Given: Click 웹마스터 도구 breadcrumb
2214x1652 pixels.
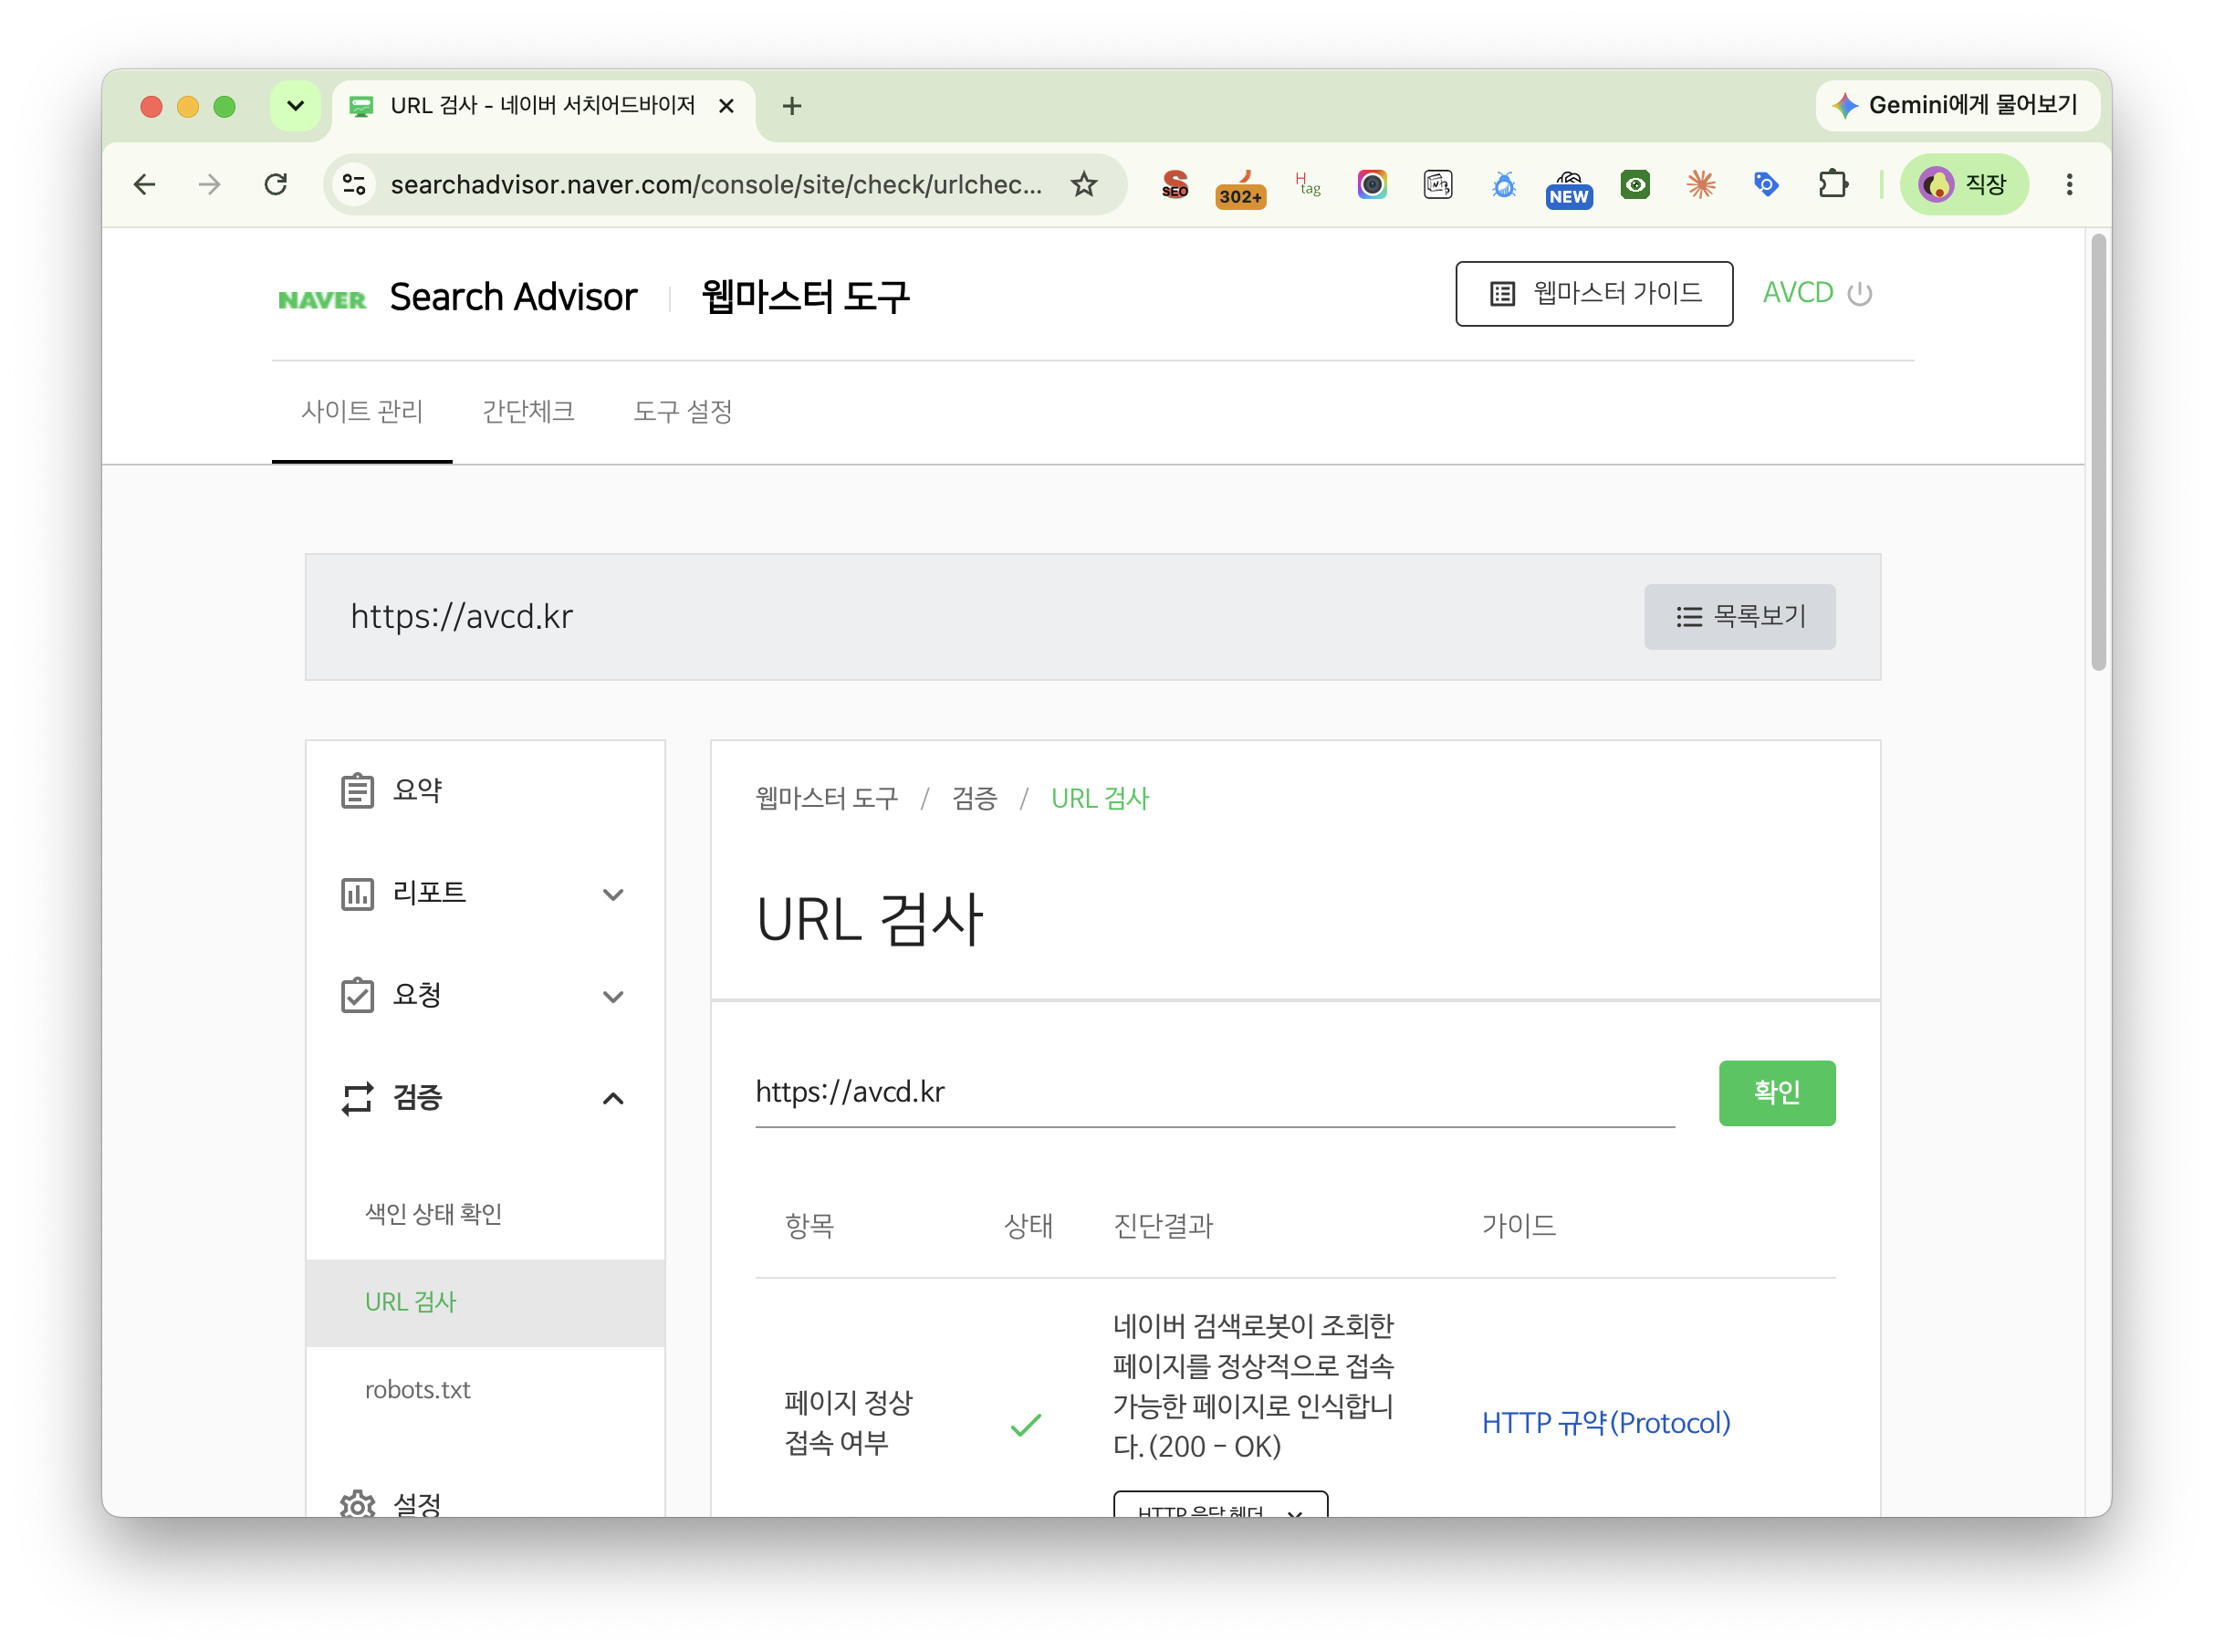Looking at the screenshot, I should pyautogui.click(x=826, y=798).
